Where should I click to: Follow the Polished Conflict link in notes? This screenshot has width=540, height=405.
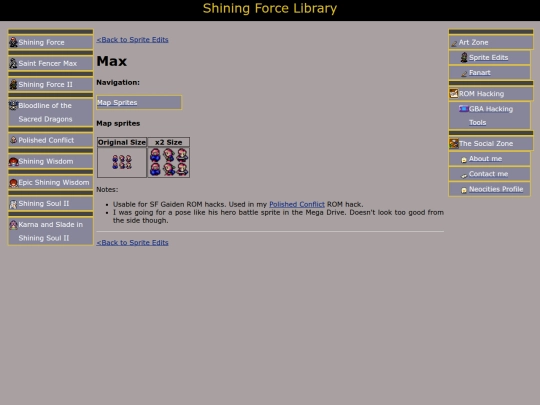pos(297,204)
